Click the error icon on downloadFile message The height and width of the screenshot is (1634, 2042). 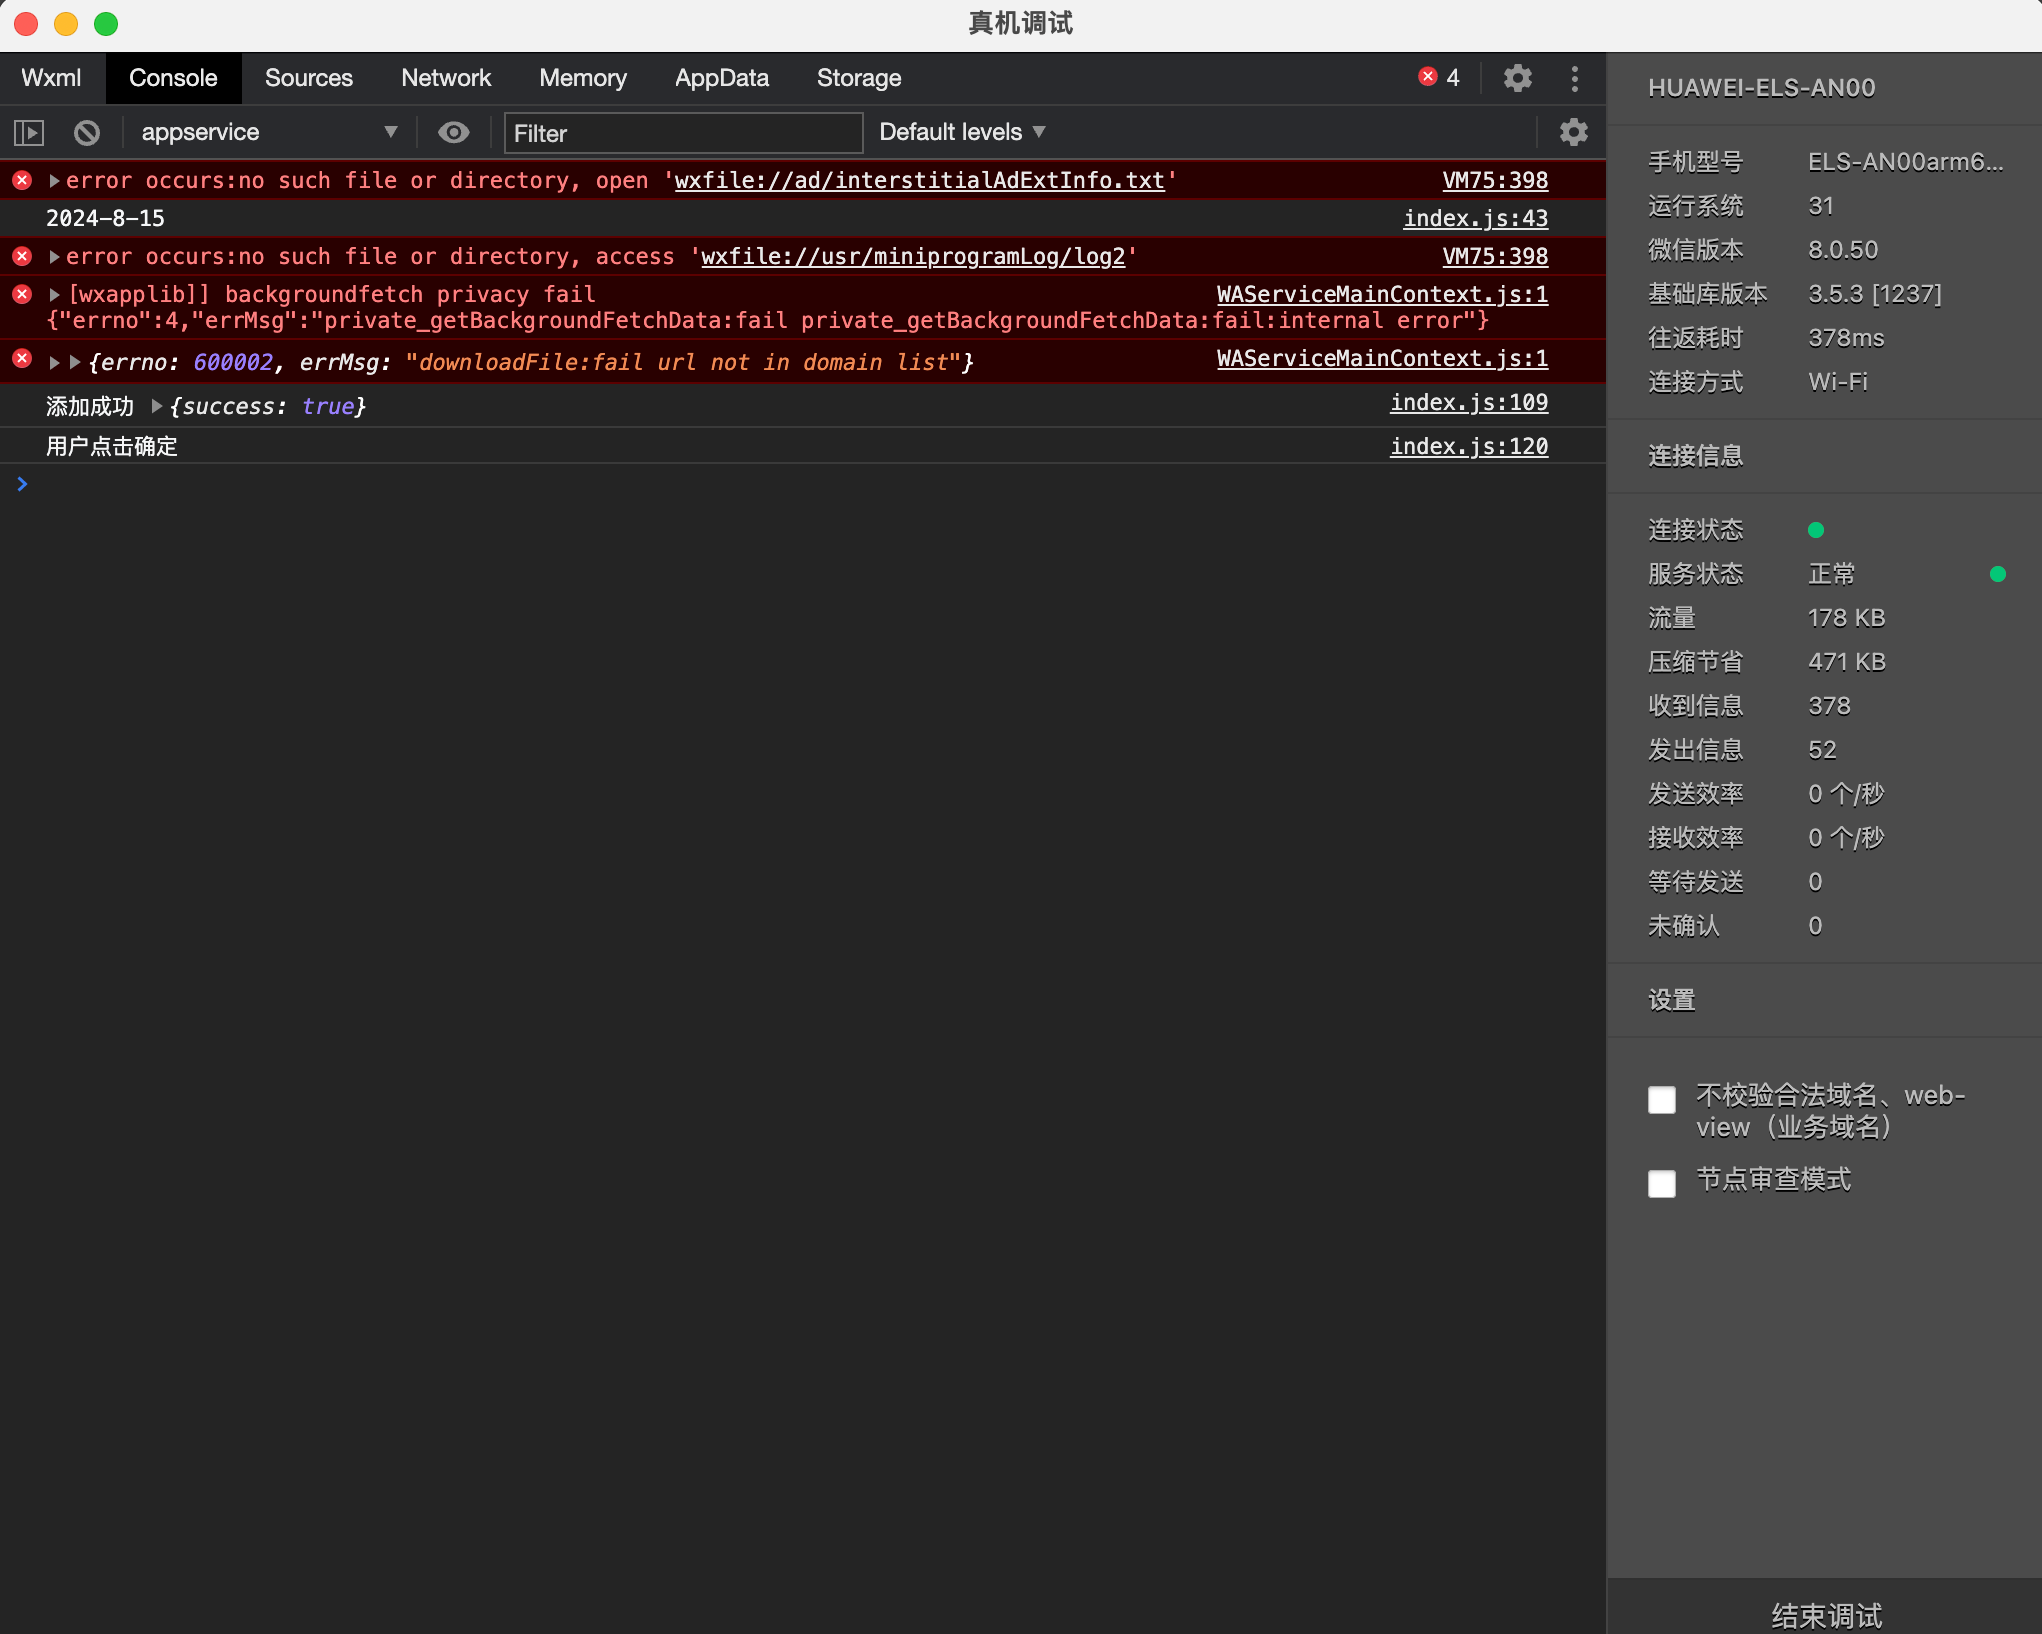pyautogui.click(x=22, y=358)
